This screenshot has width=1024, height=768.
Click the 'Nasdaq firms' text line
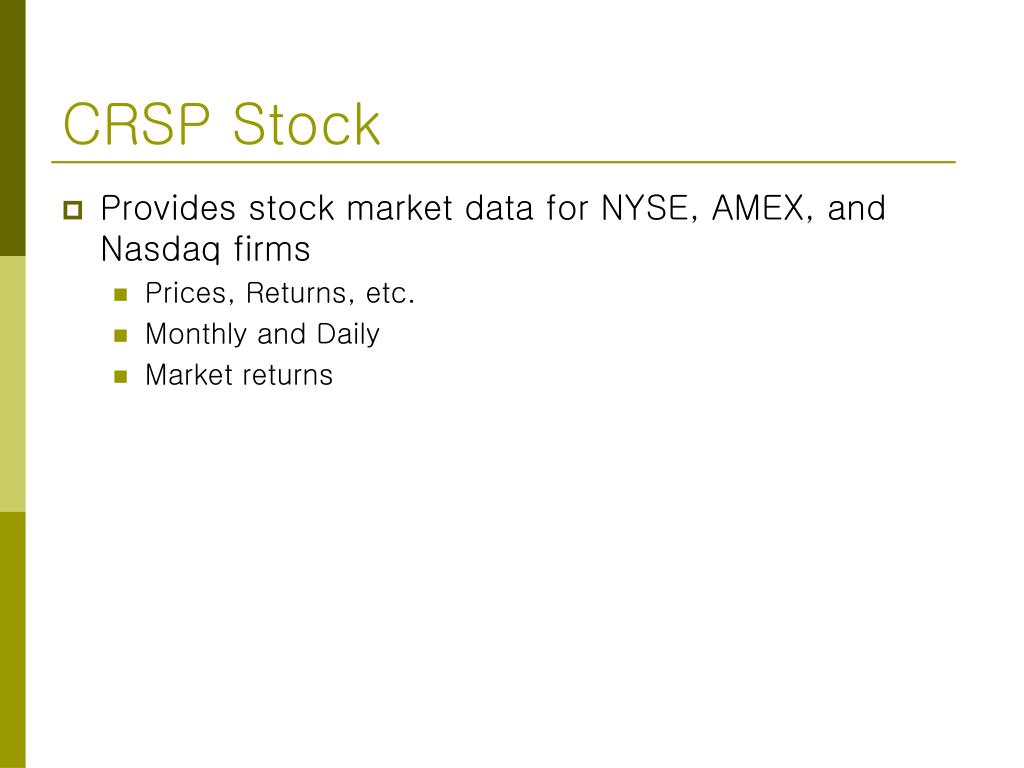point(206,249)
